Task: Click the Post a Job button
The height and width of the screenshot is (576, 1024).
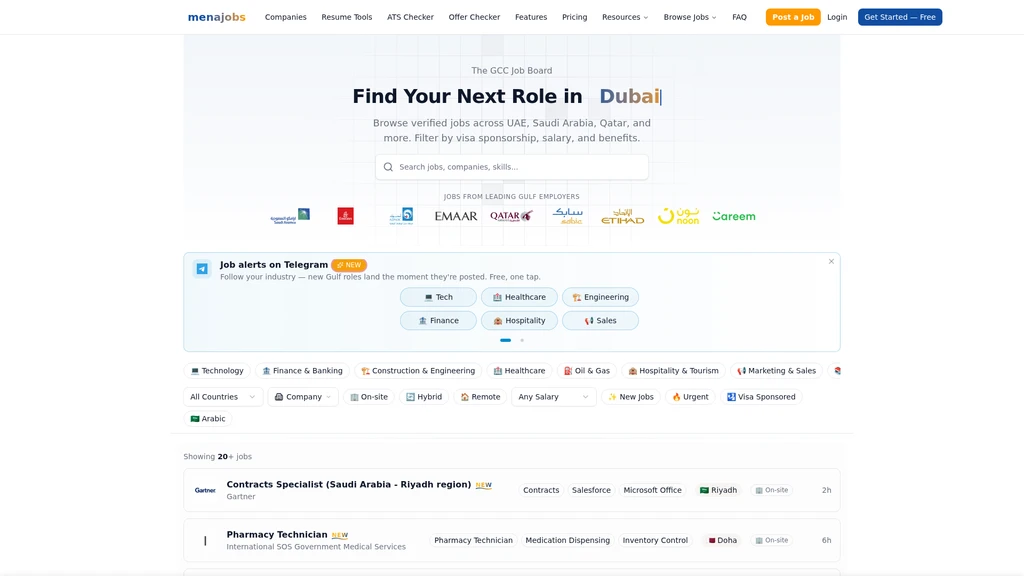Action: click(x=793, y=17)
